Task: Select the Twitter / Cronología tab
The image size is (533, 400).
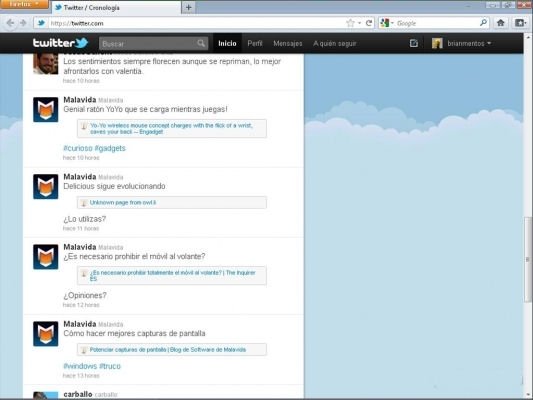Action: coord(116,7)
